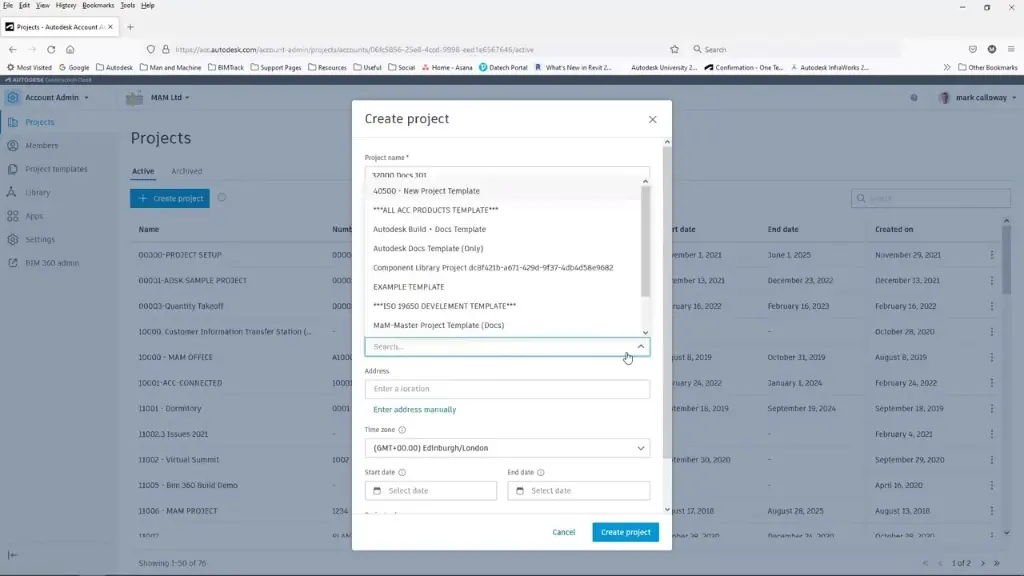Open Project templates in sidebar
1024x576 pixels.
[56, 169]
